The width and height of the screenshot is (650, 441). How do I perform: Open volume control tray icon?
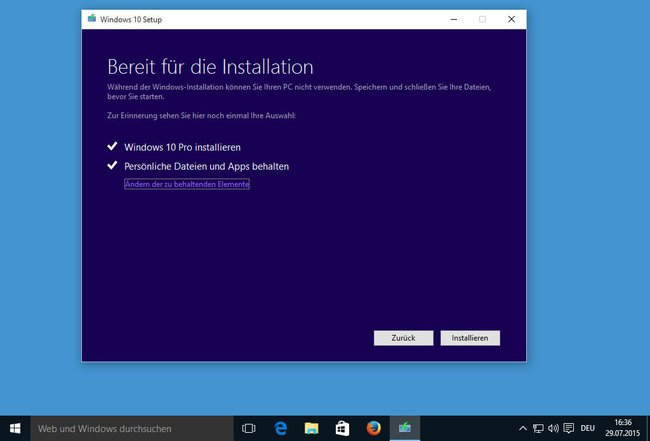(553, 429)
